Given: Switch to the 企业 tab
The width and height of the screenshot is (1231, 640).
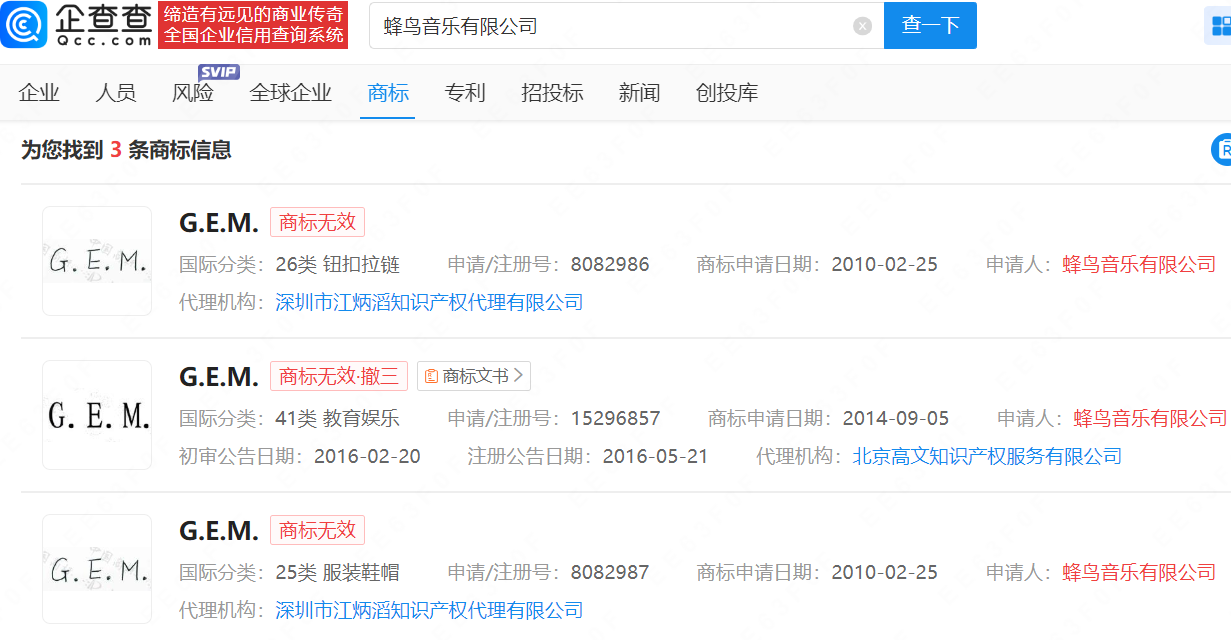Looking at the screenshot, I should pos(39,93).
